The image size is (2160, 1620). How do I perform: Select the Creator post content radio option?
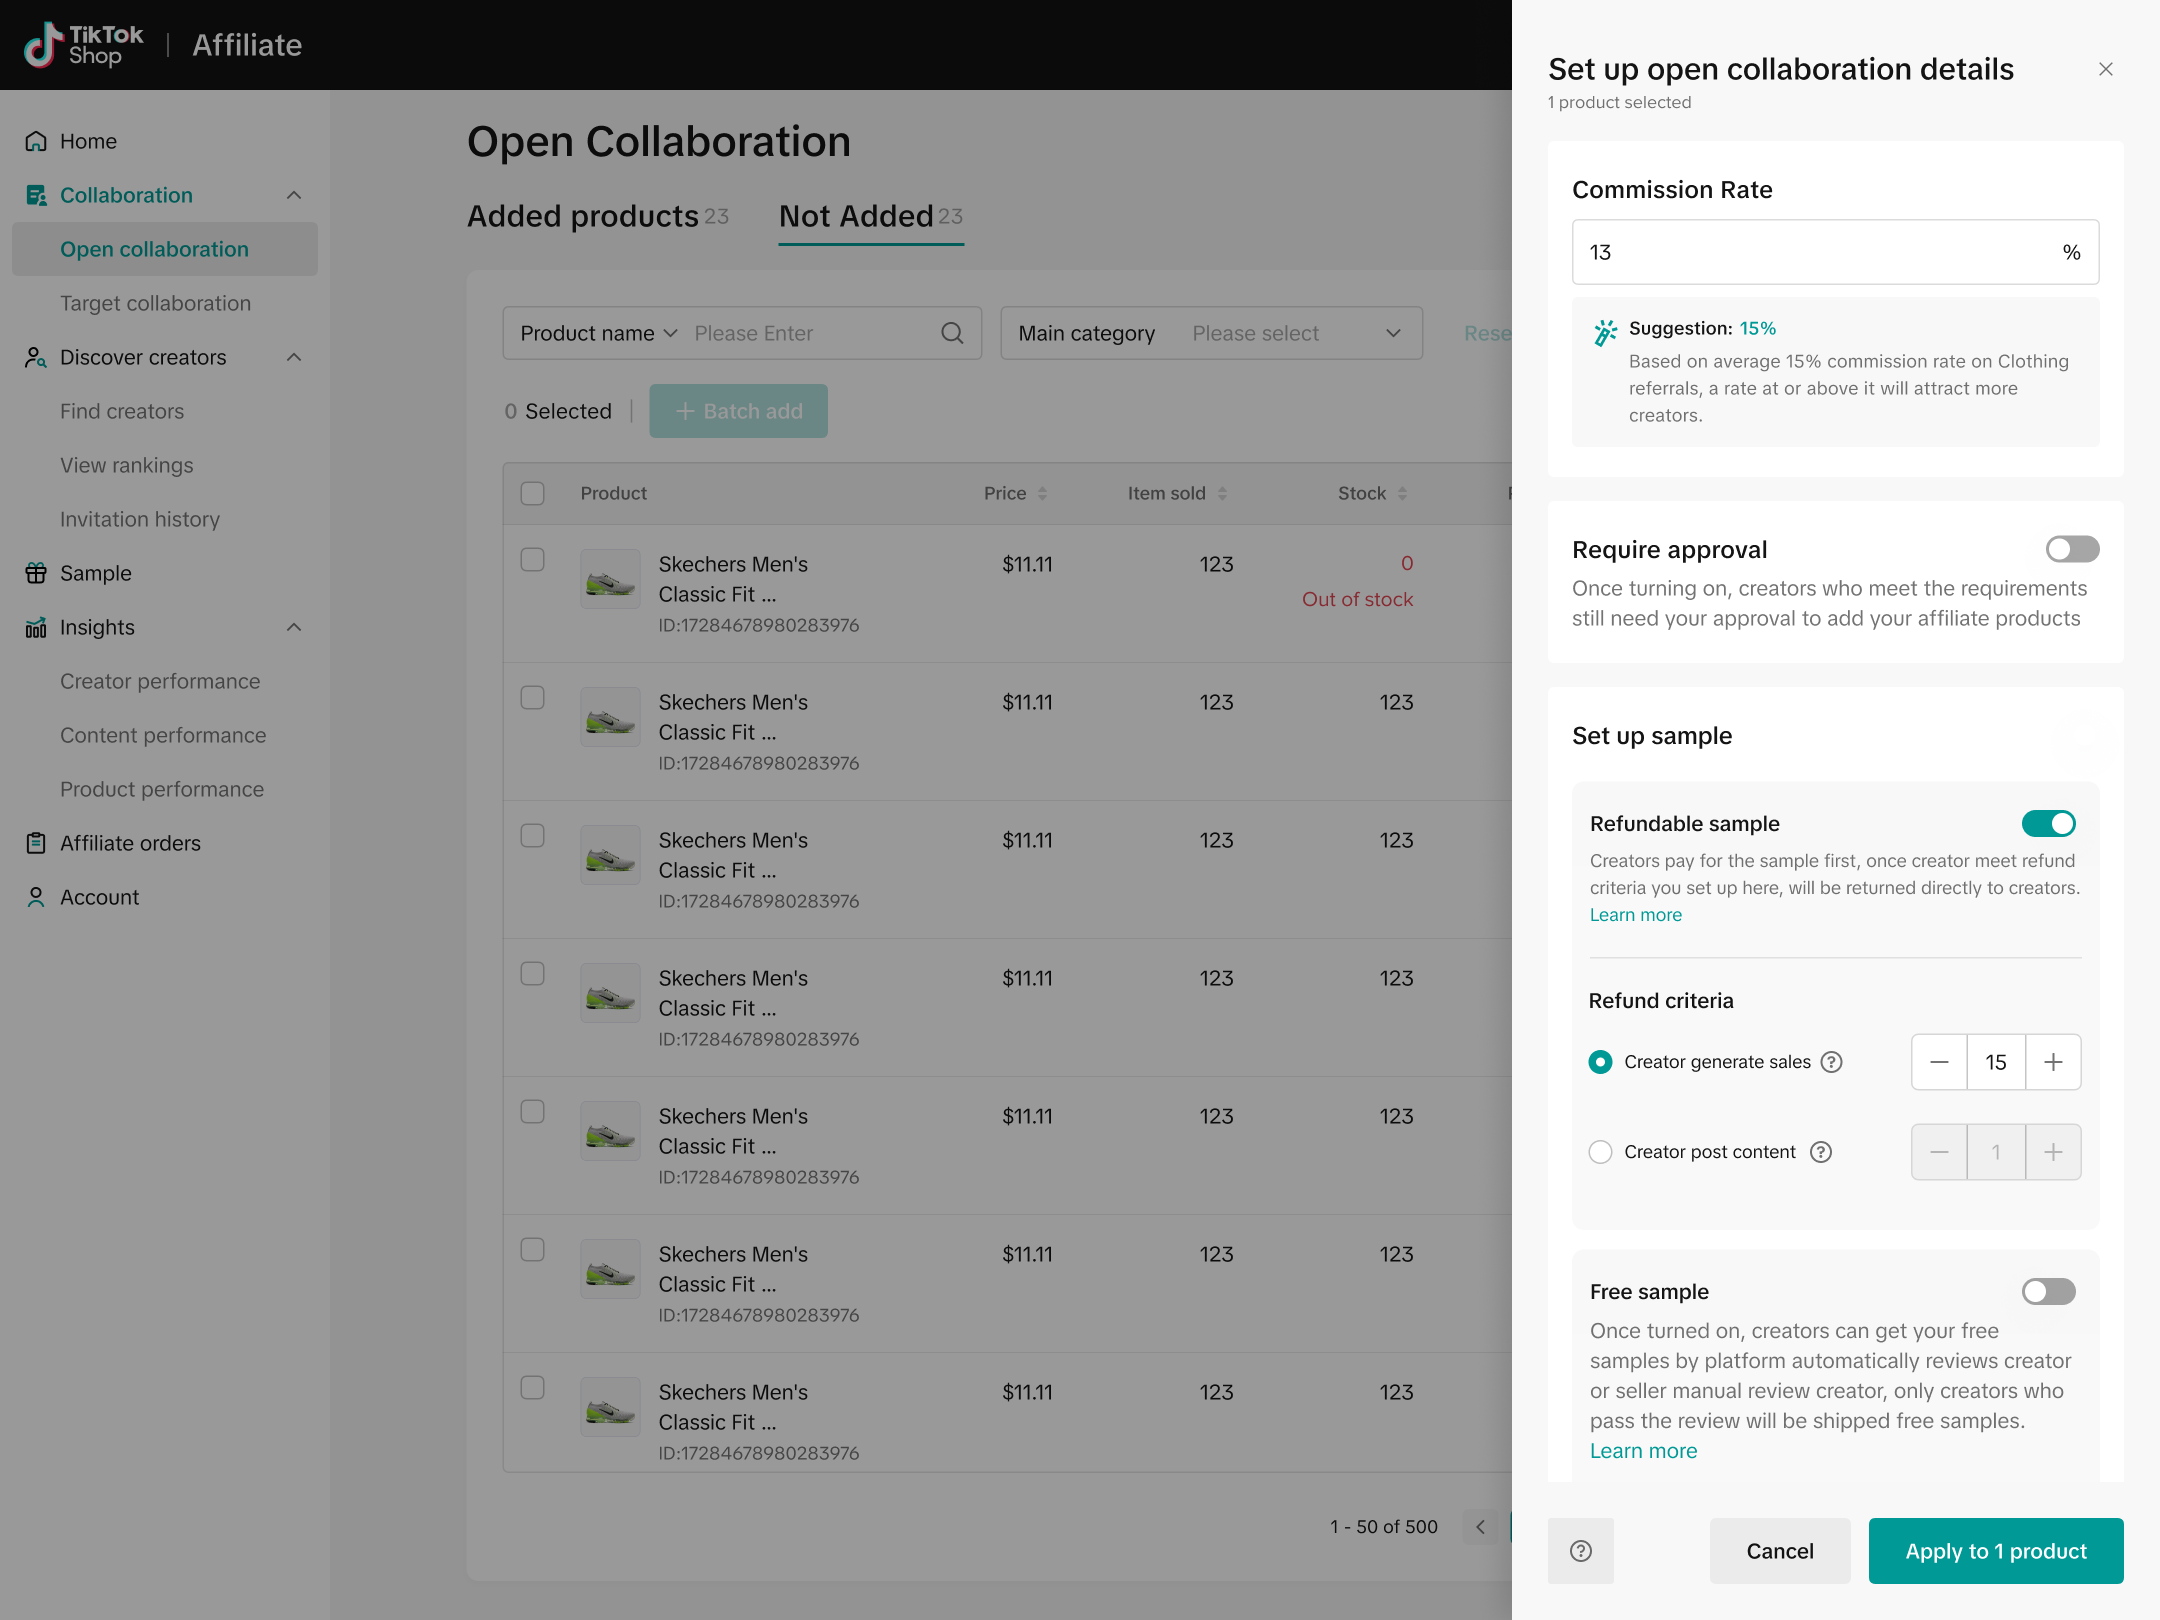point(1600,1152)
